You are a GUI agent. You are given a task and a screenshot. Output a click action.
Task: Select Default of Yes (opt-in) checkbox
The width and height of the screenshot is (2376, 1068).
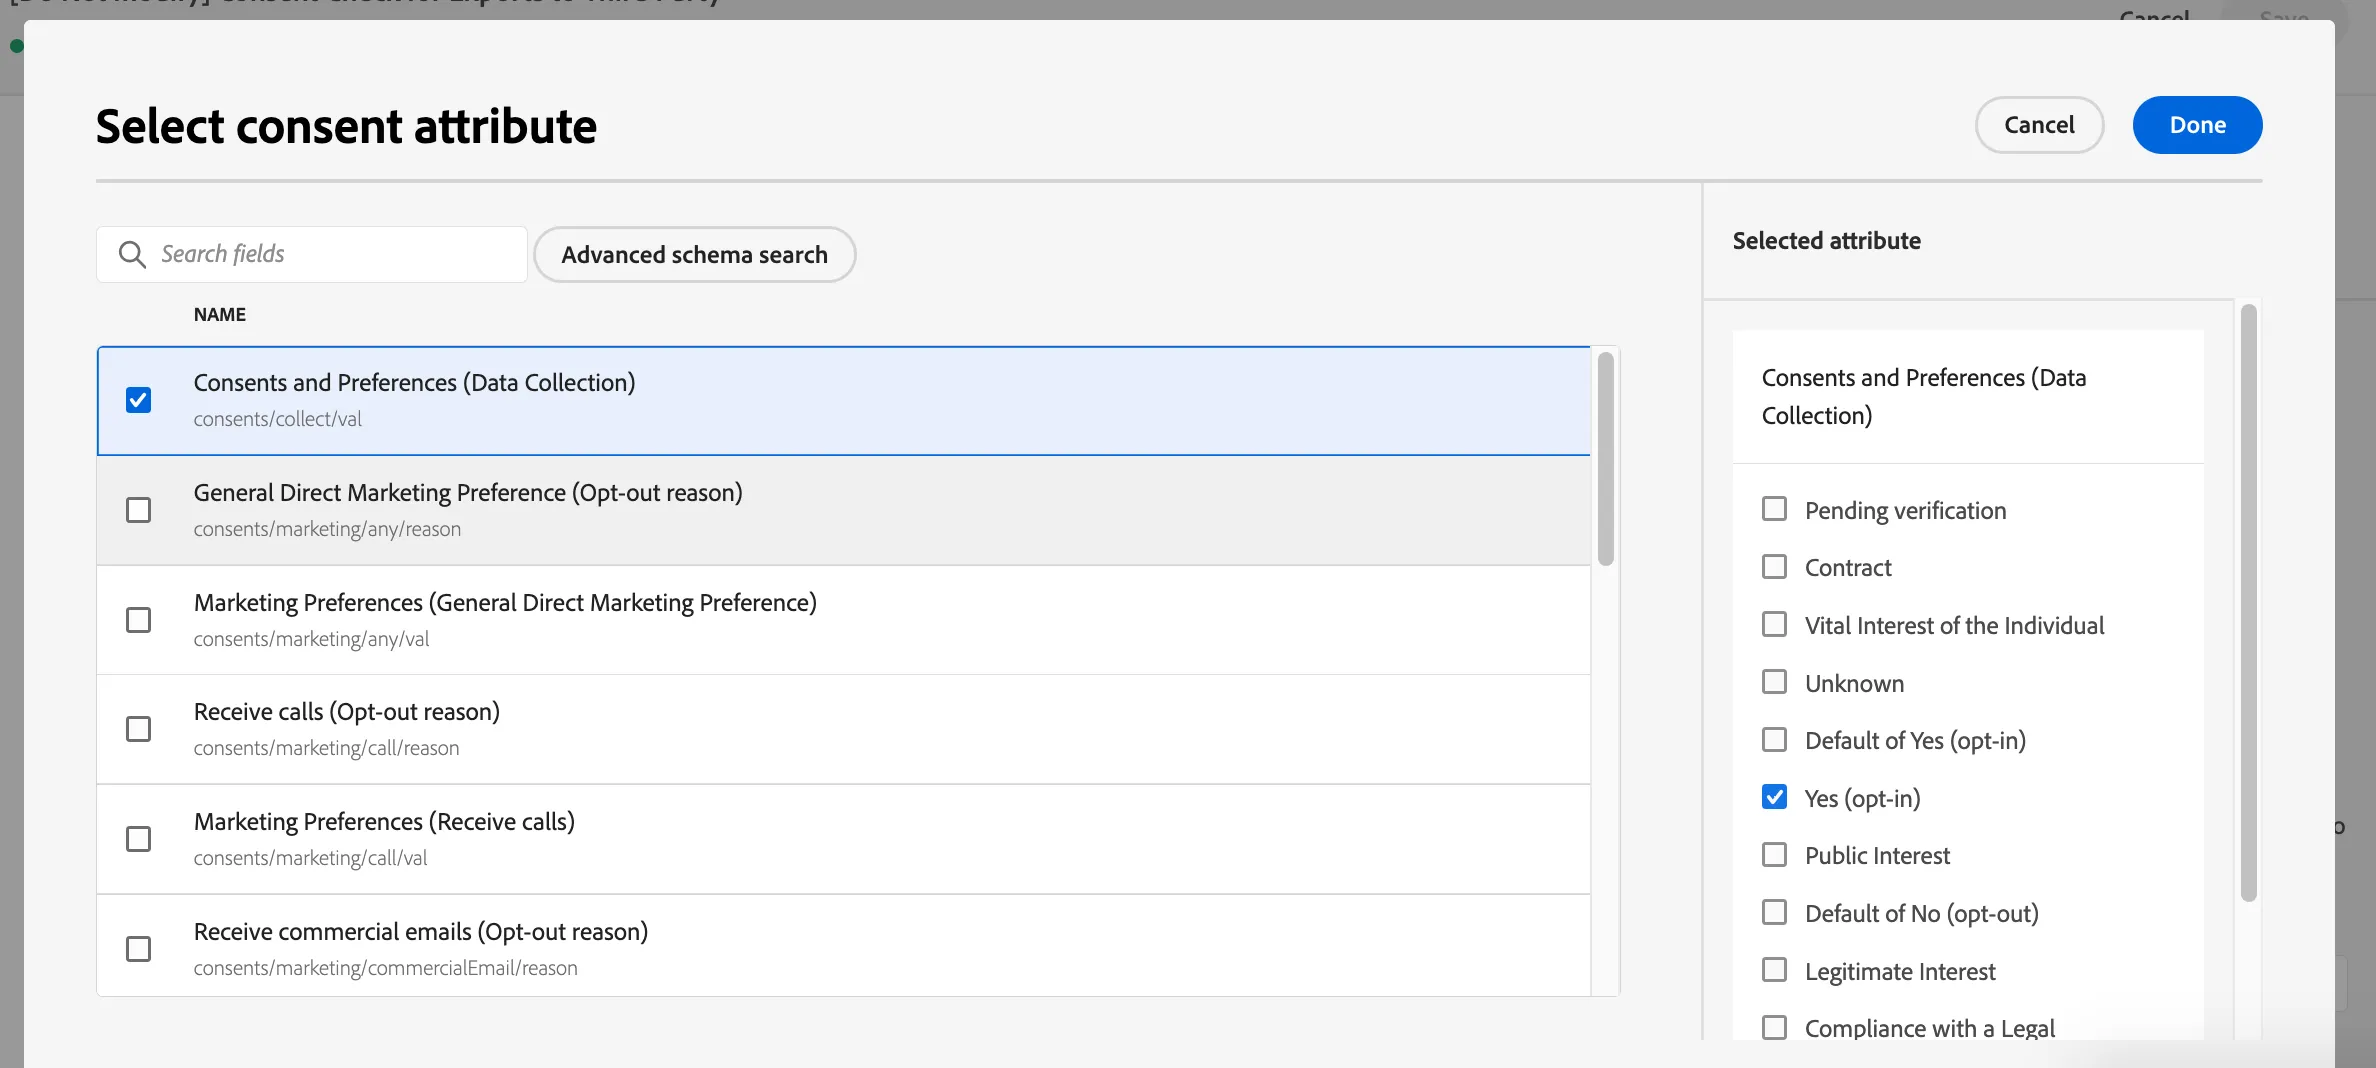[1774, 740]
